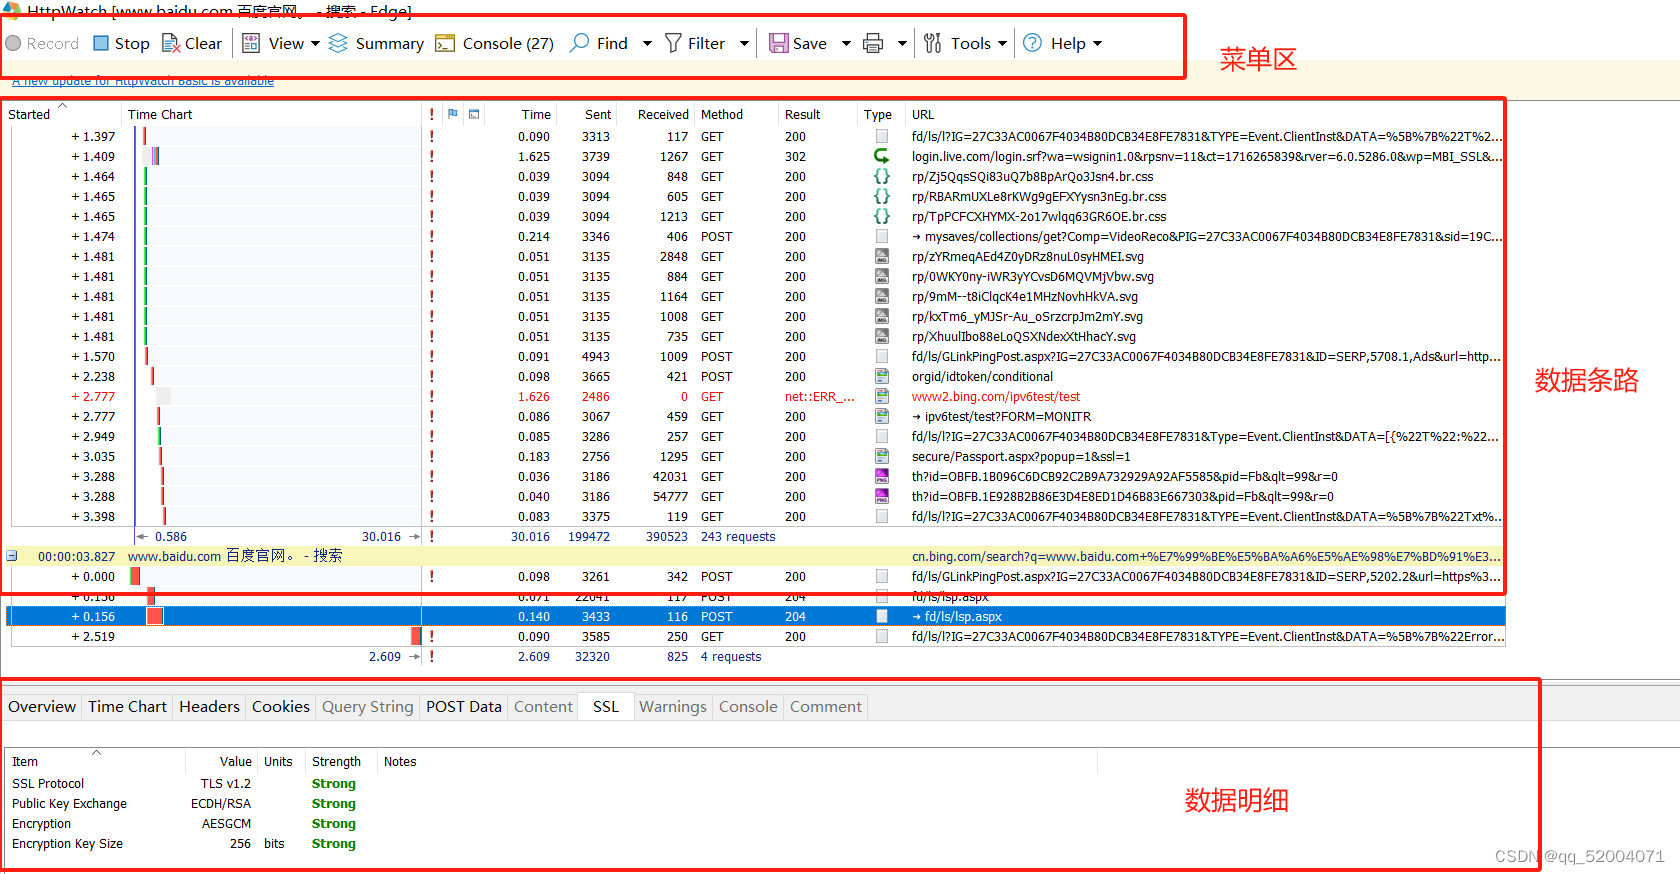
Task: Click the Record button icon
Action: pos(13,43)
